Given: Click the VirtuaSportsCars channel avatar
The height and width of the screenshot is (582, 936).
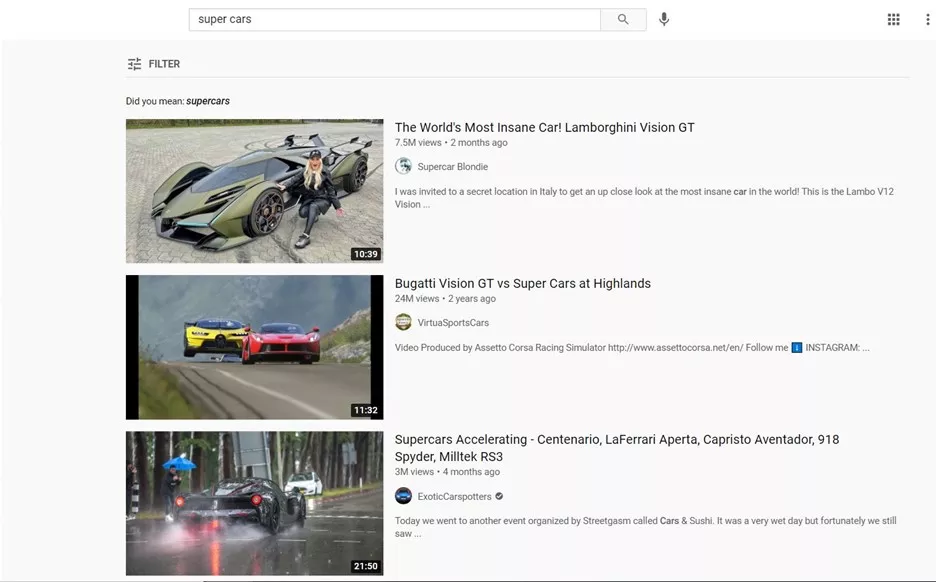Looking at the screenshot, I should point(404,322).
